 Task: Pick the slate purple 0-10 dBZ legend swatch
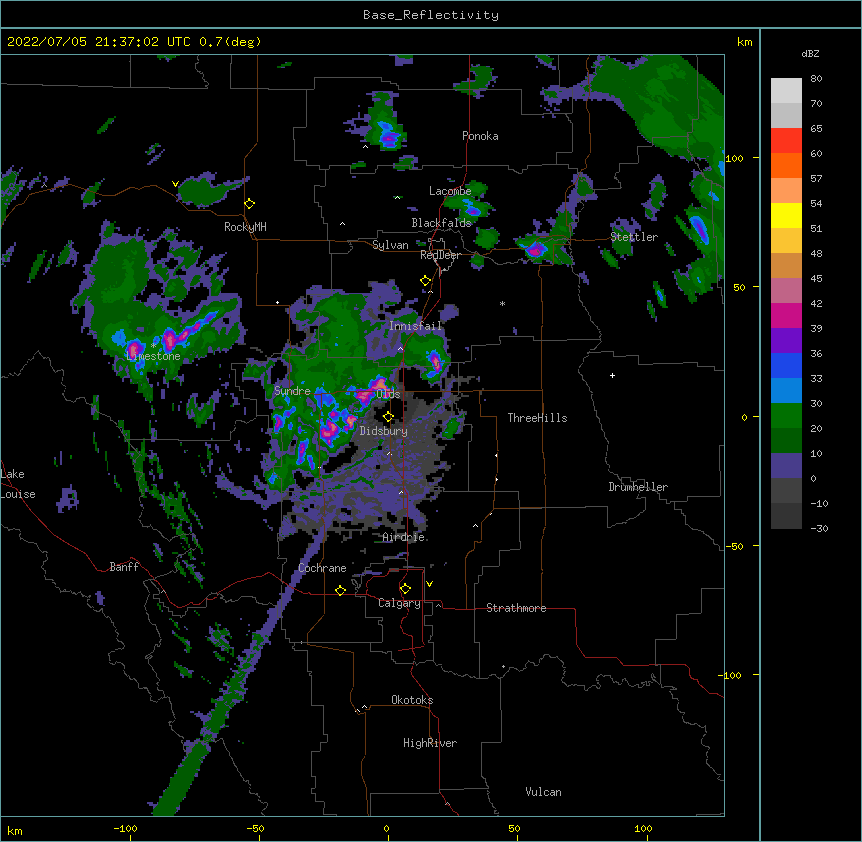(786, 466)
